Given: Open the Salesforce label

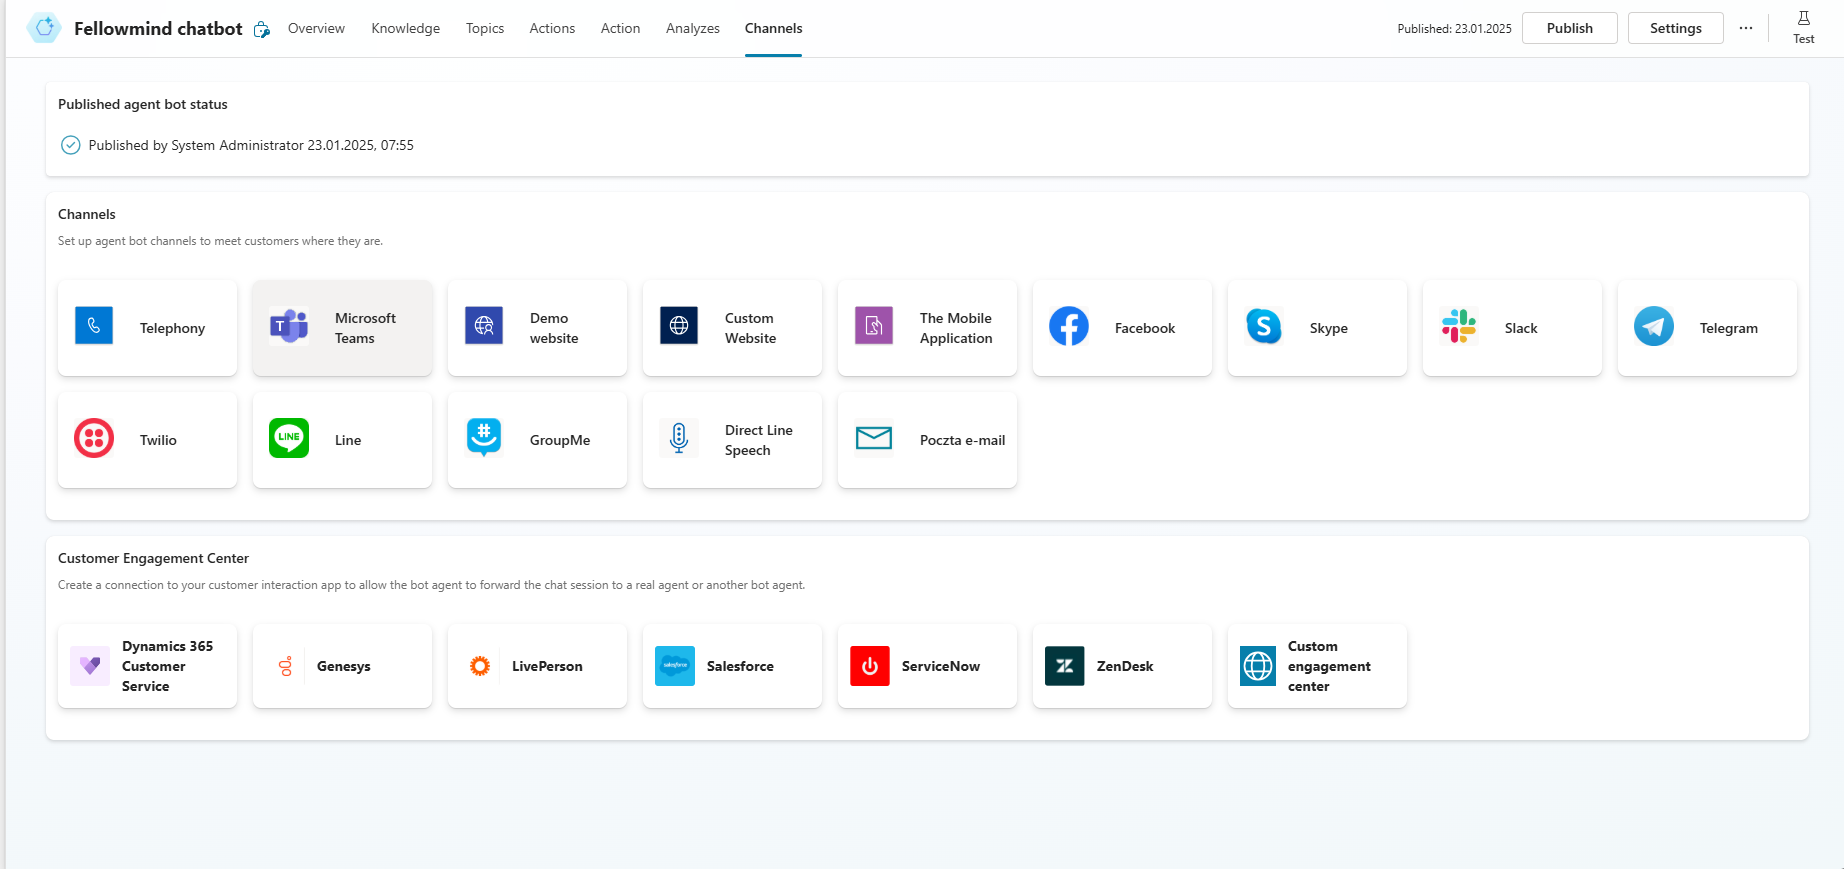Looking at the screenshot, I should [x=740, y=666].
